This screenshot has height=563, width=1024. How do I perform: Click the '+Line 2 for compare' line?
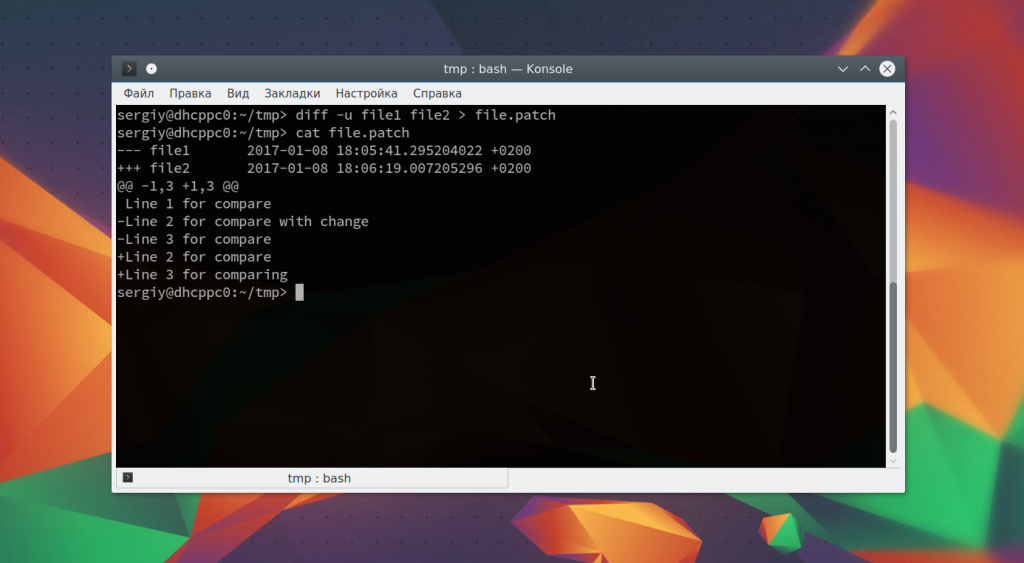pos(194,257)
